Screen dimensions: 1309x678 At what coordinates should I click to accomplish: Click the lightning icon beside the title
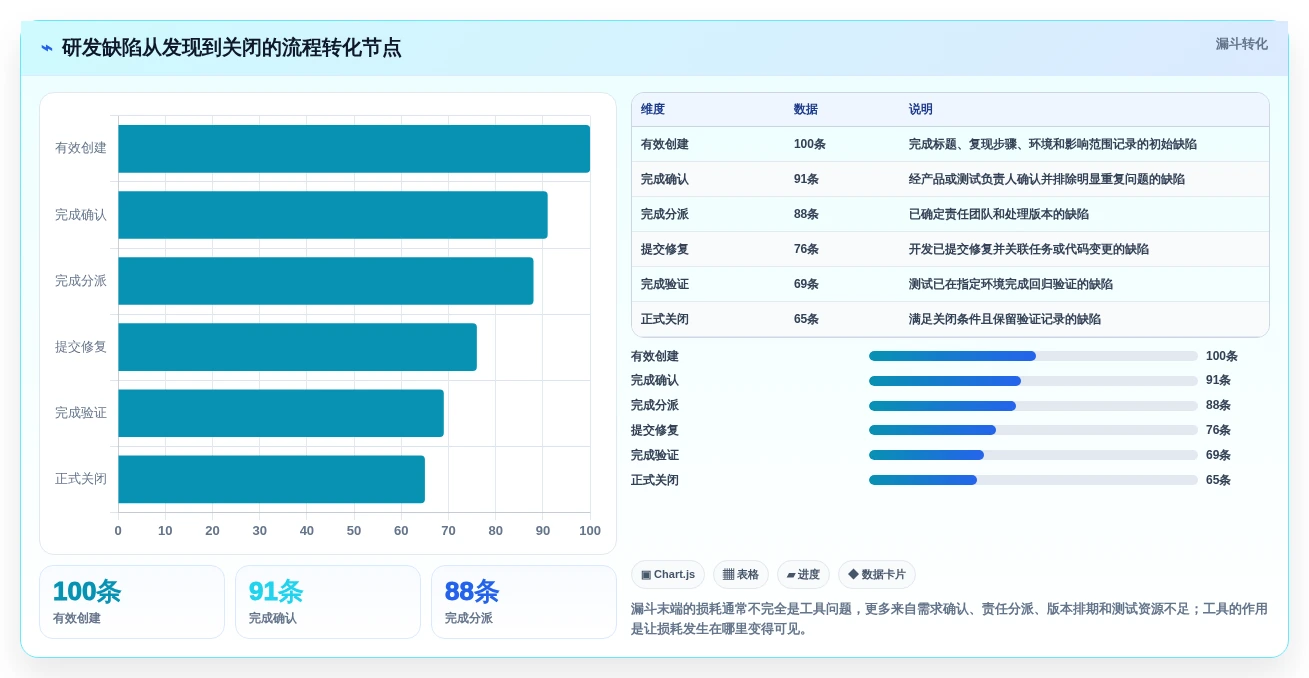tap(47, 48)
